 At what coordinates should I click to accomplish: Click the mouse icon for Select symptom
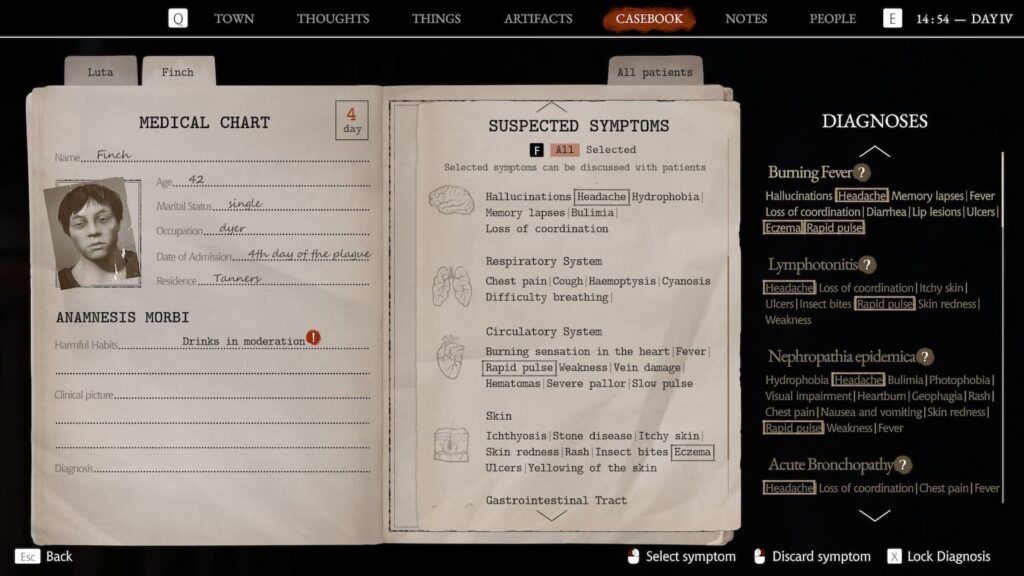pos(633,556)
